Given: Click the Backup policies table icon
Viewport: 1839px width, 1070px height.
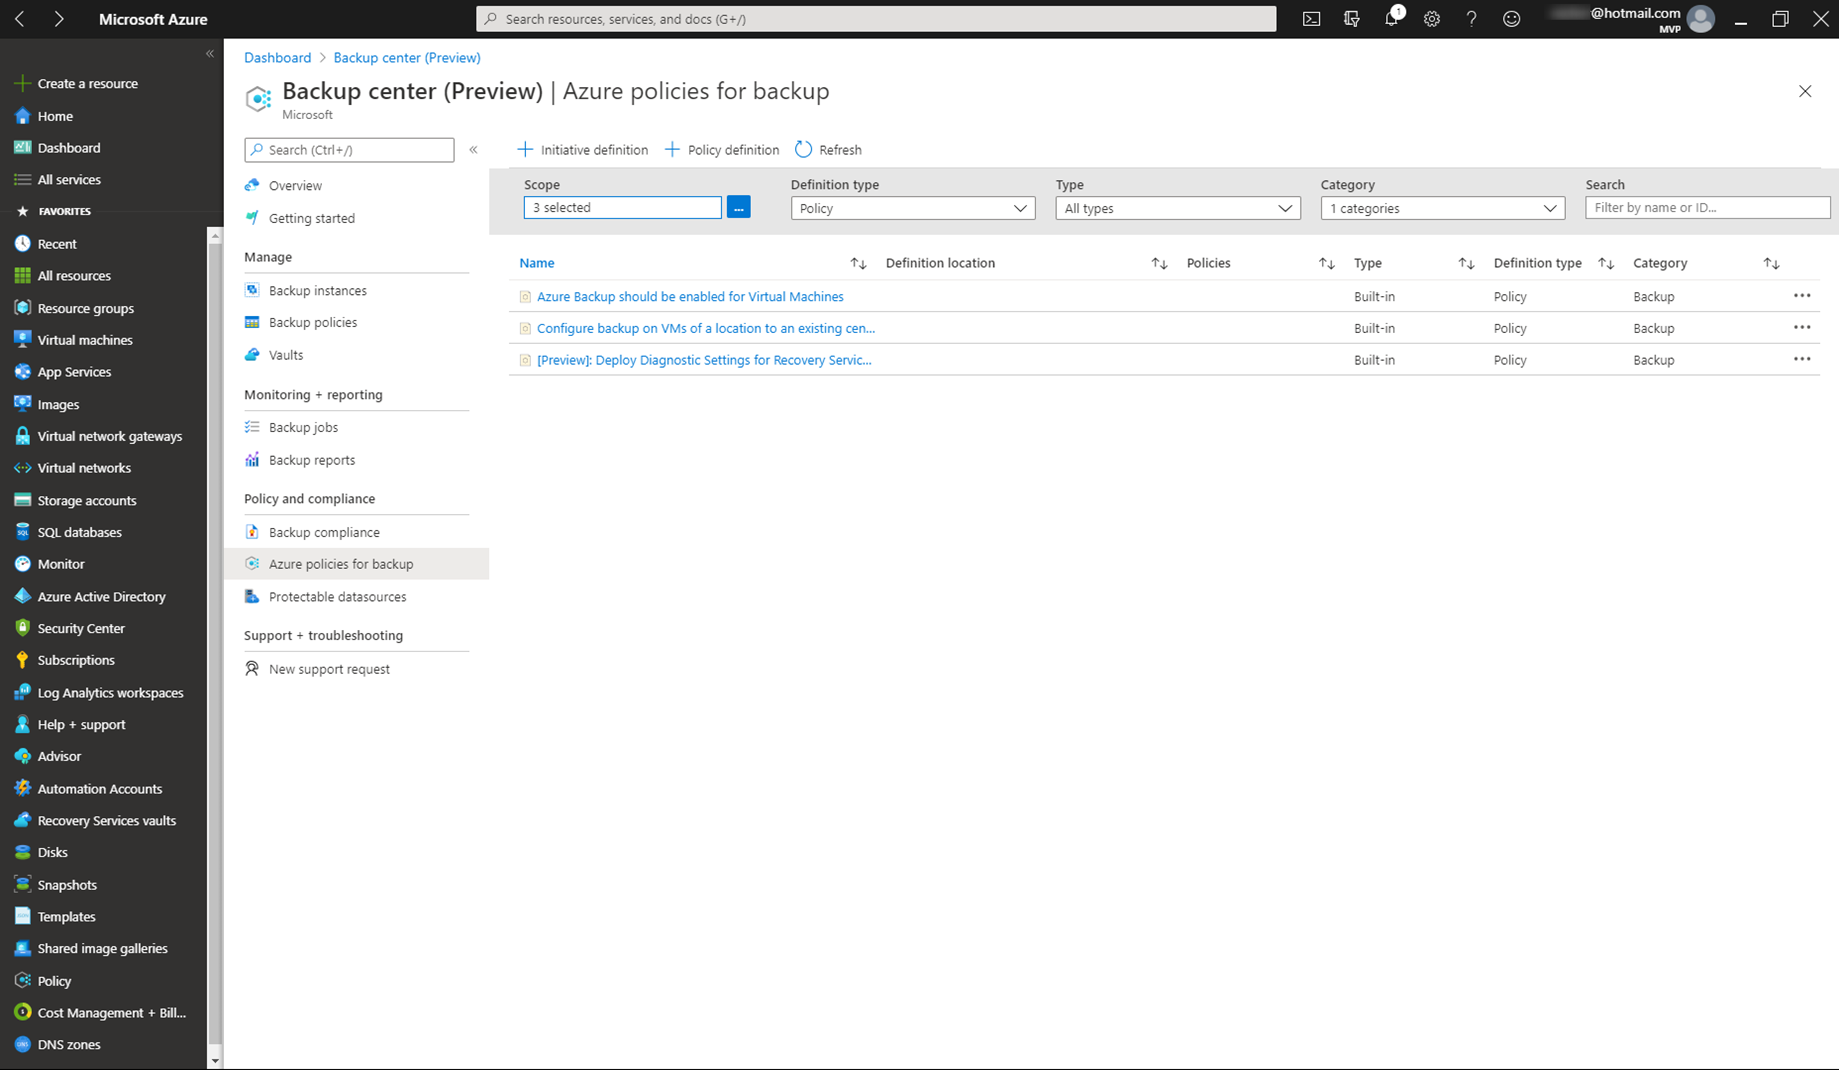Looking at the screenshot, I should 252,322.
